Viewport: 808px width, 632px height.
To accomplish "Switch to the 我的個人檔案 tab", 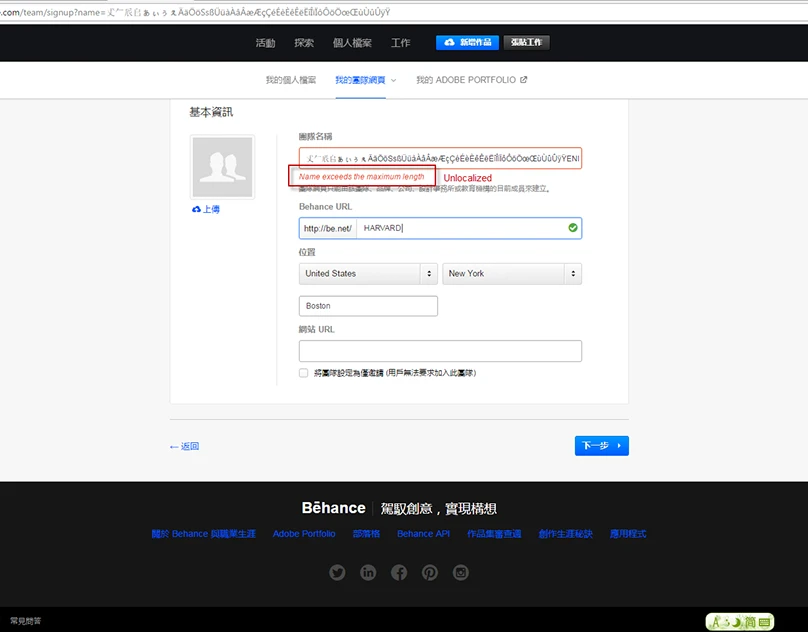I will 290,80.
